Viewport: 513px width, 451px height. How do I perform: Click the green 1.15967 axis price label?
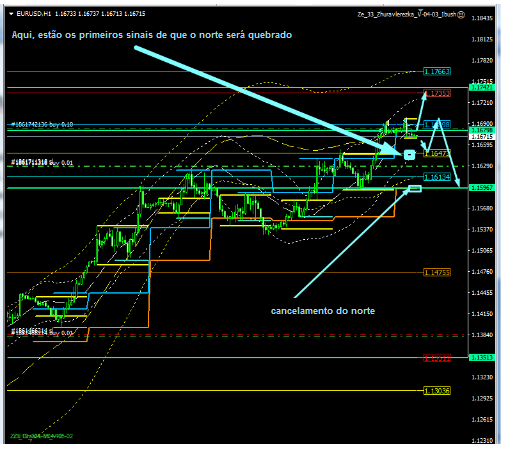click(x=482, y=188)
